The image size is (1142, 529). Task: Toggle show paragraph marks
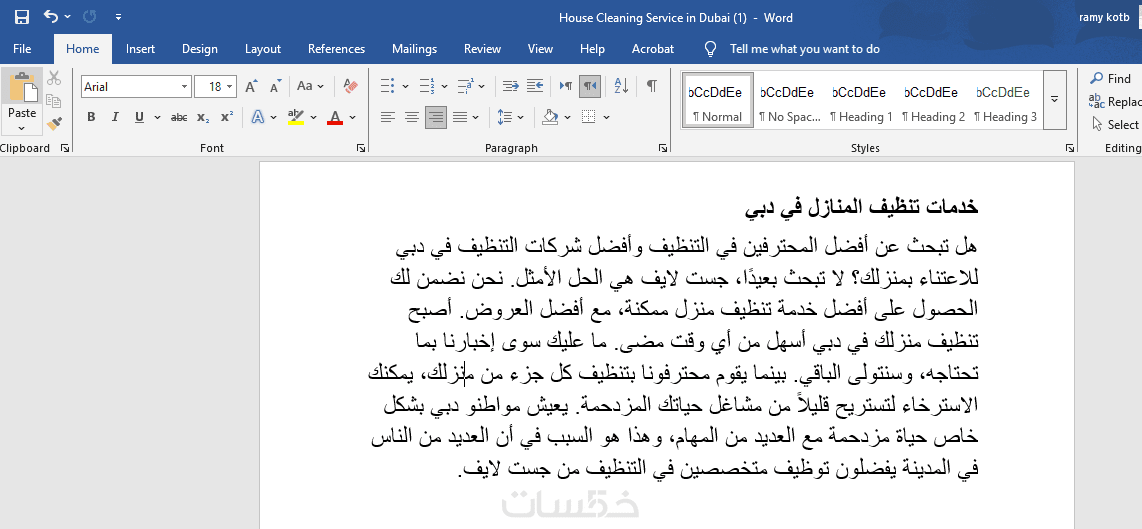pos(652,86)
